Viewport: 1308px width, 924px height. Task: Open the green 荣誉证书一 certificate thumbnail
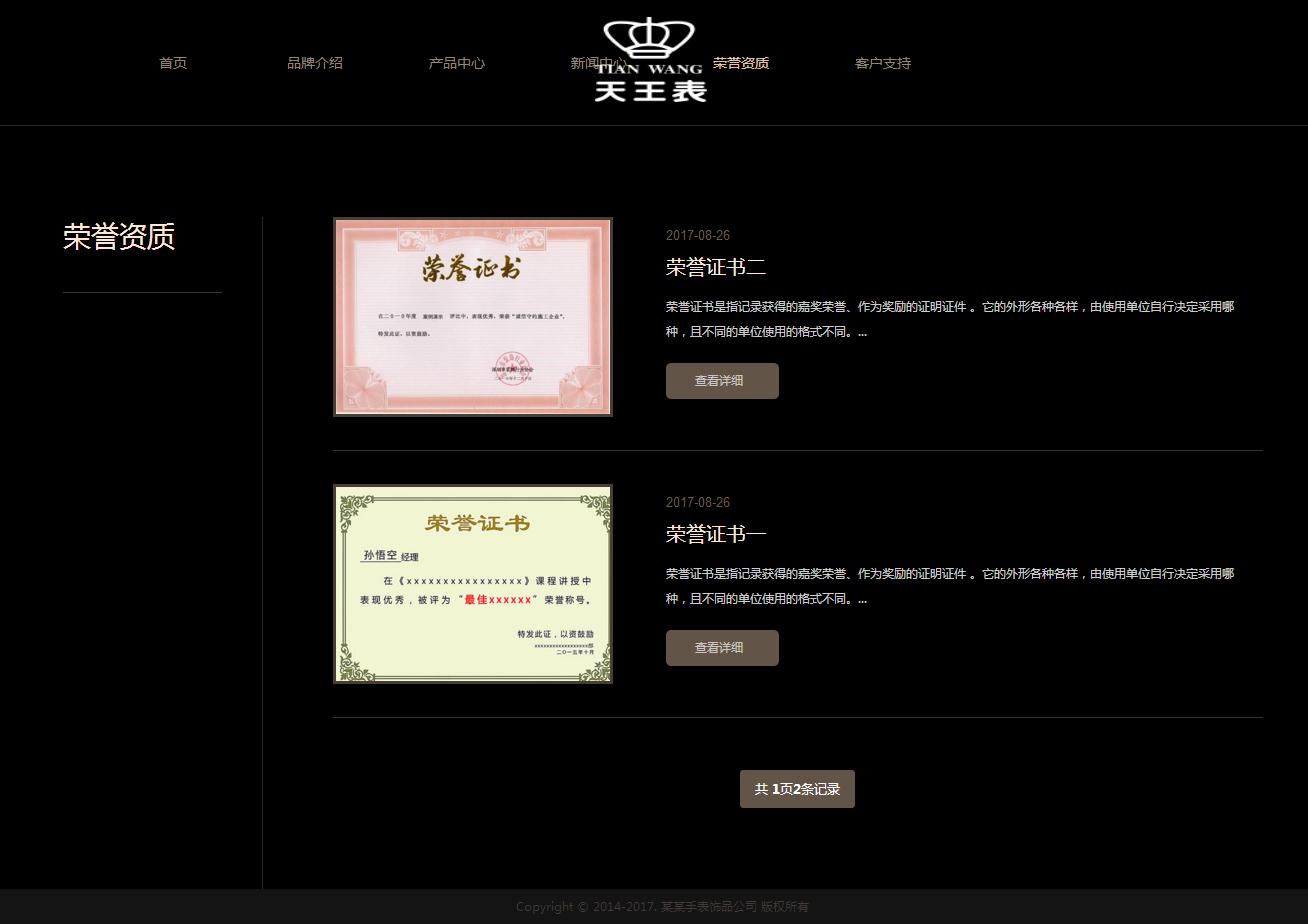click(473, 584)
